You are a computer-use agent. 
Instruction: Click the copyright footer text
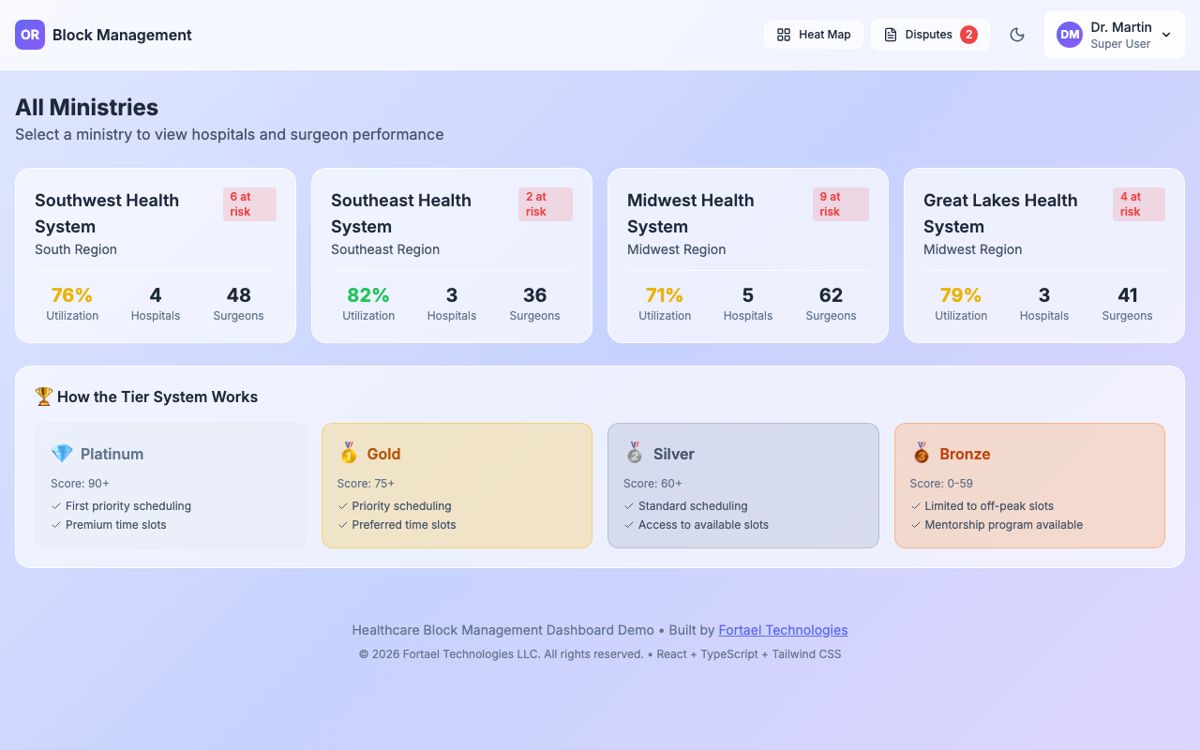click(x=600, y=654)
